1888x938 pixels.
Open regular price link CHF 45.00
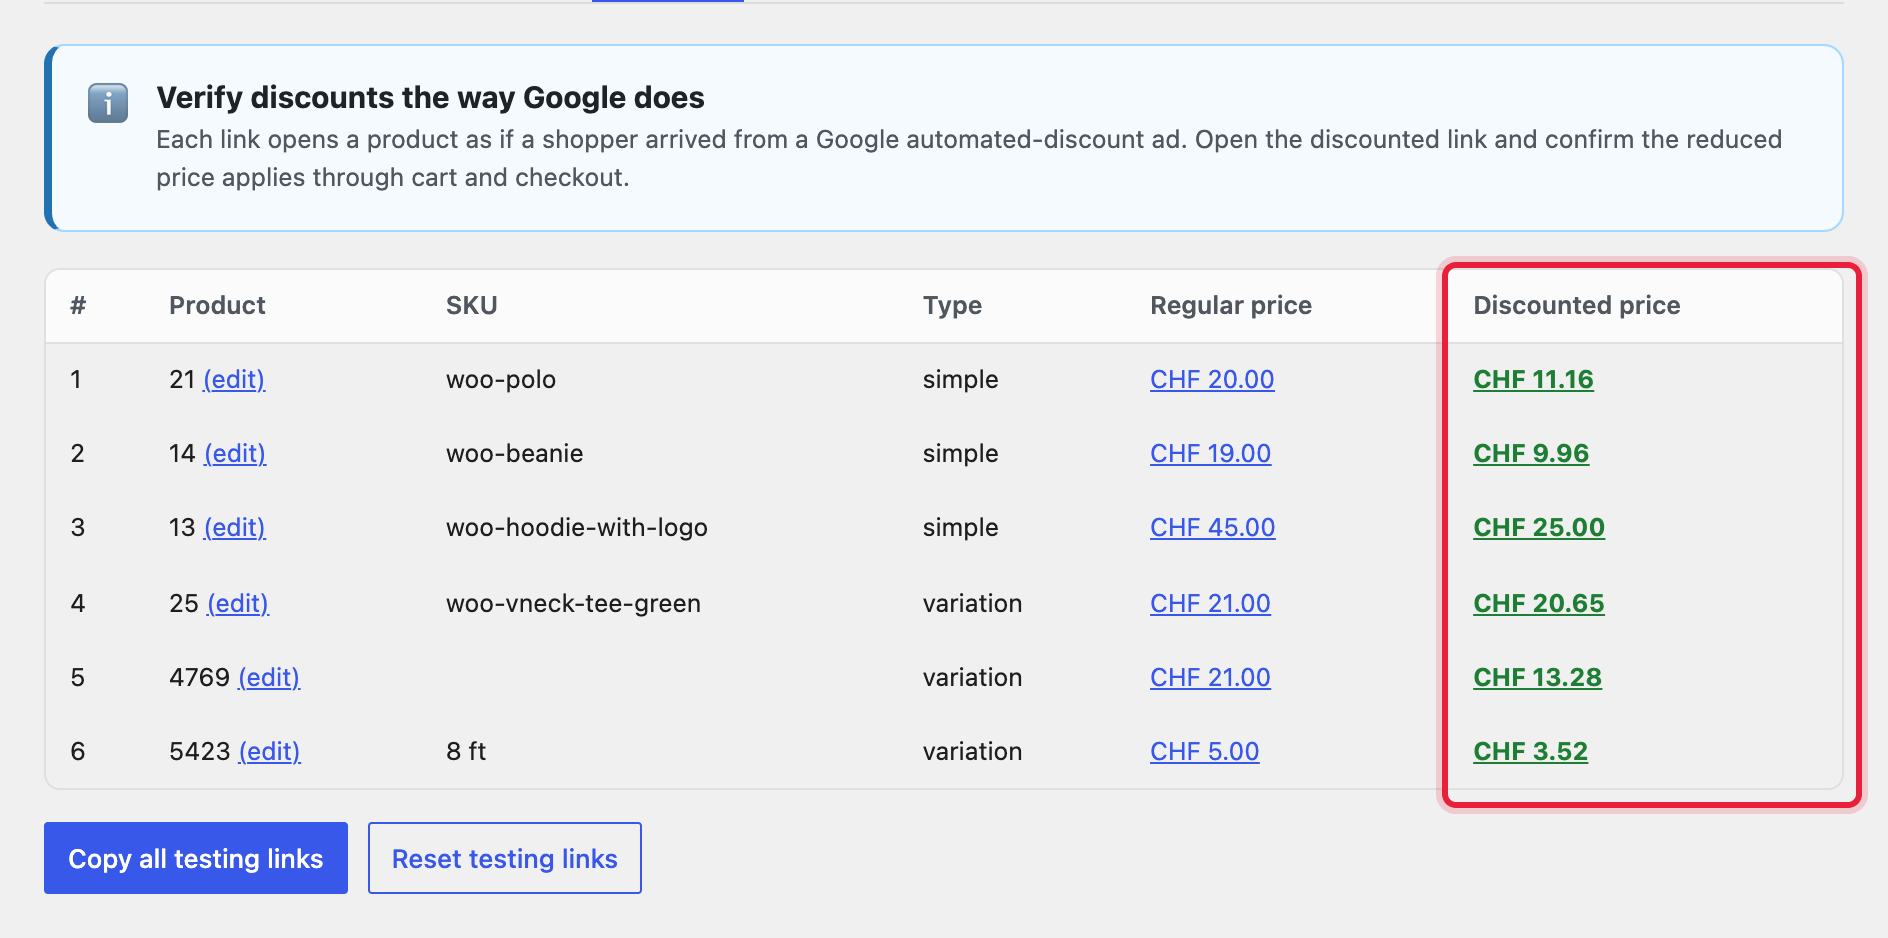click(1213, 528)
